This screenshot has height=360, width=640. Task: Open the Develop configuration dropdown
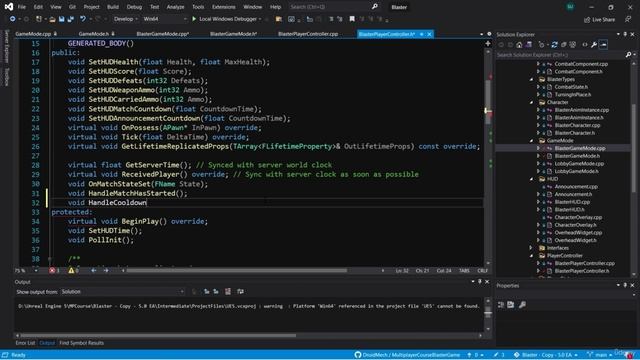[125, 19]
